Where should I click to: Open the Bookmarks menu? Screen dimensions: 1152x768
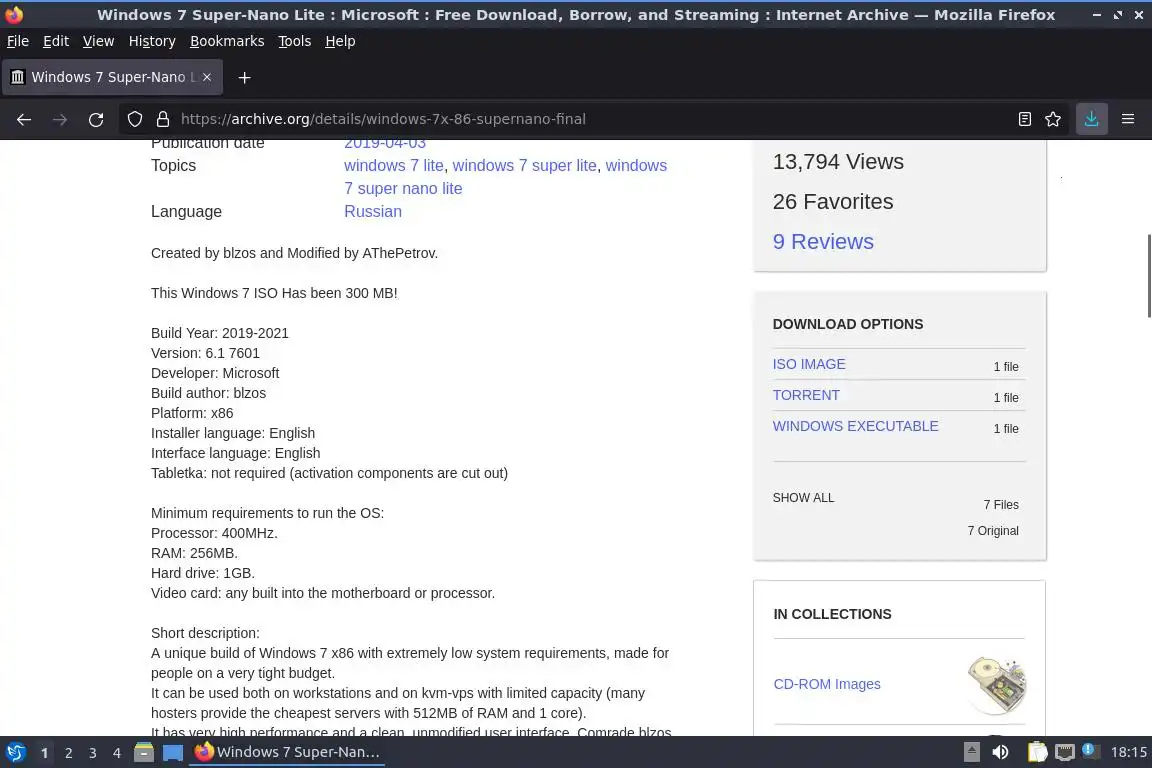[227, 41]
